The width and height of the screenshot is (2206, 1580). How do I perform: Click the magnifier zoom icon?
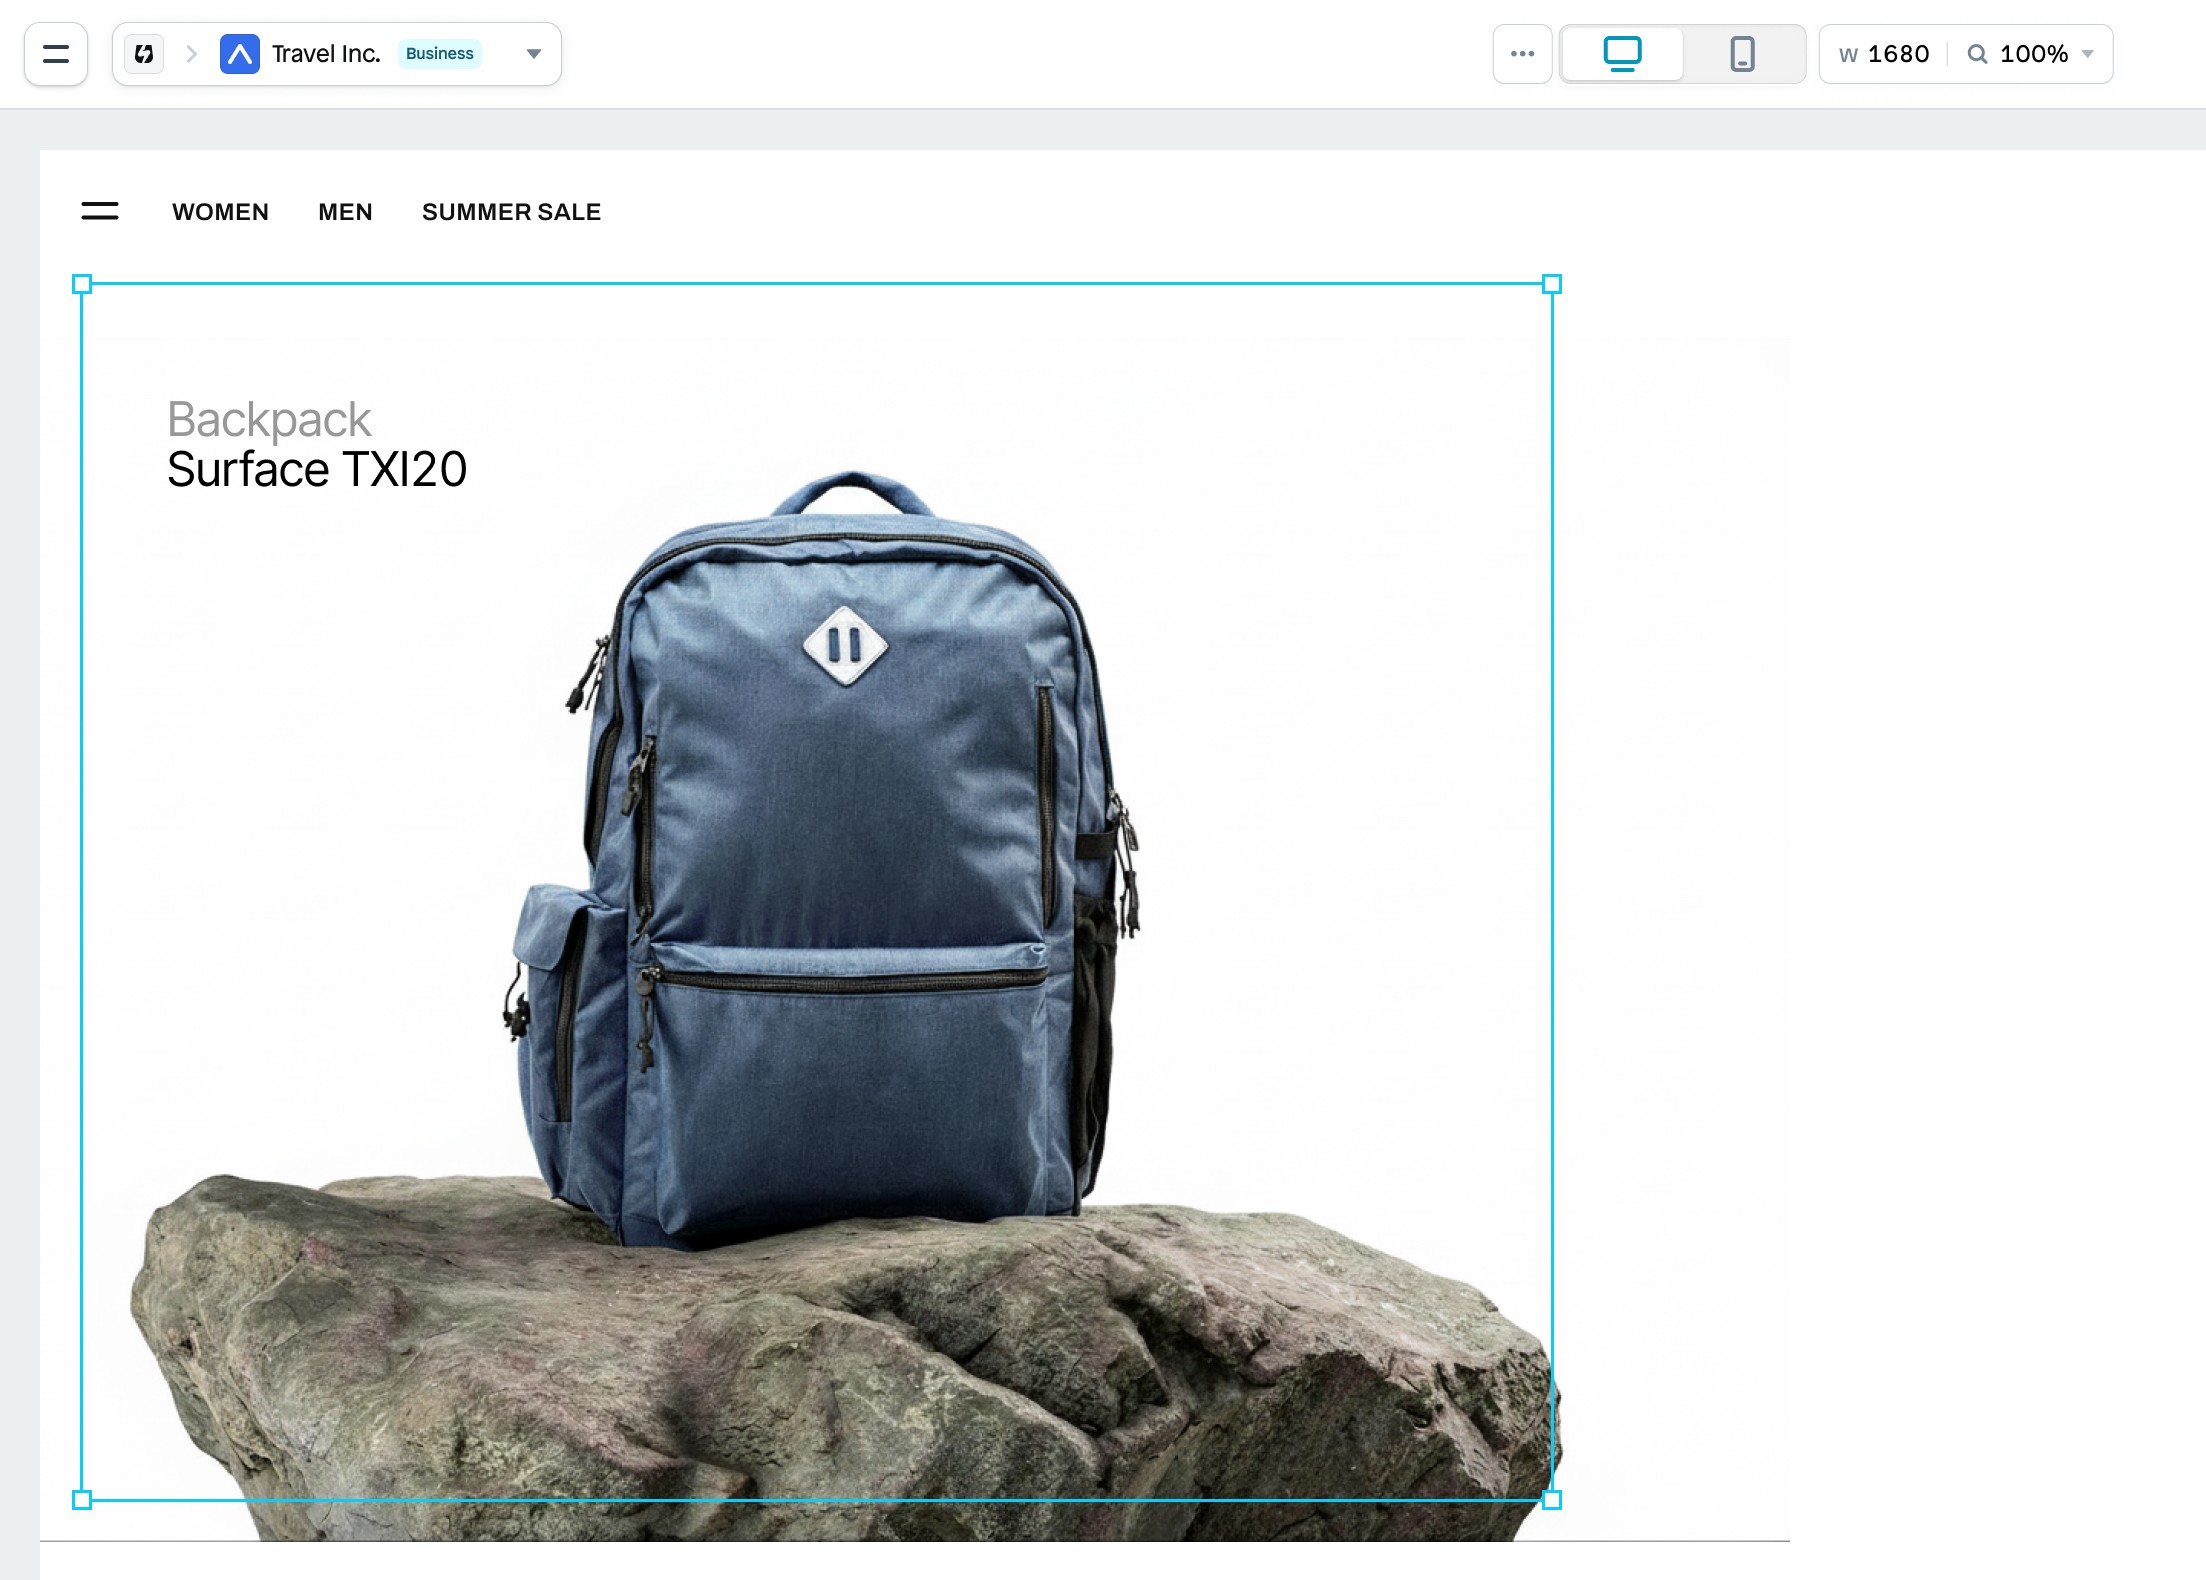[x=1977, y=54]
